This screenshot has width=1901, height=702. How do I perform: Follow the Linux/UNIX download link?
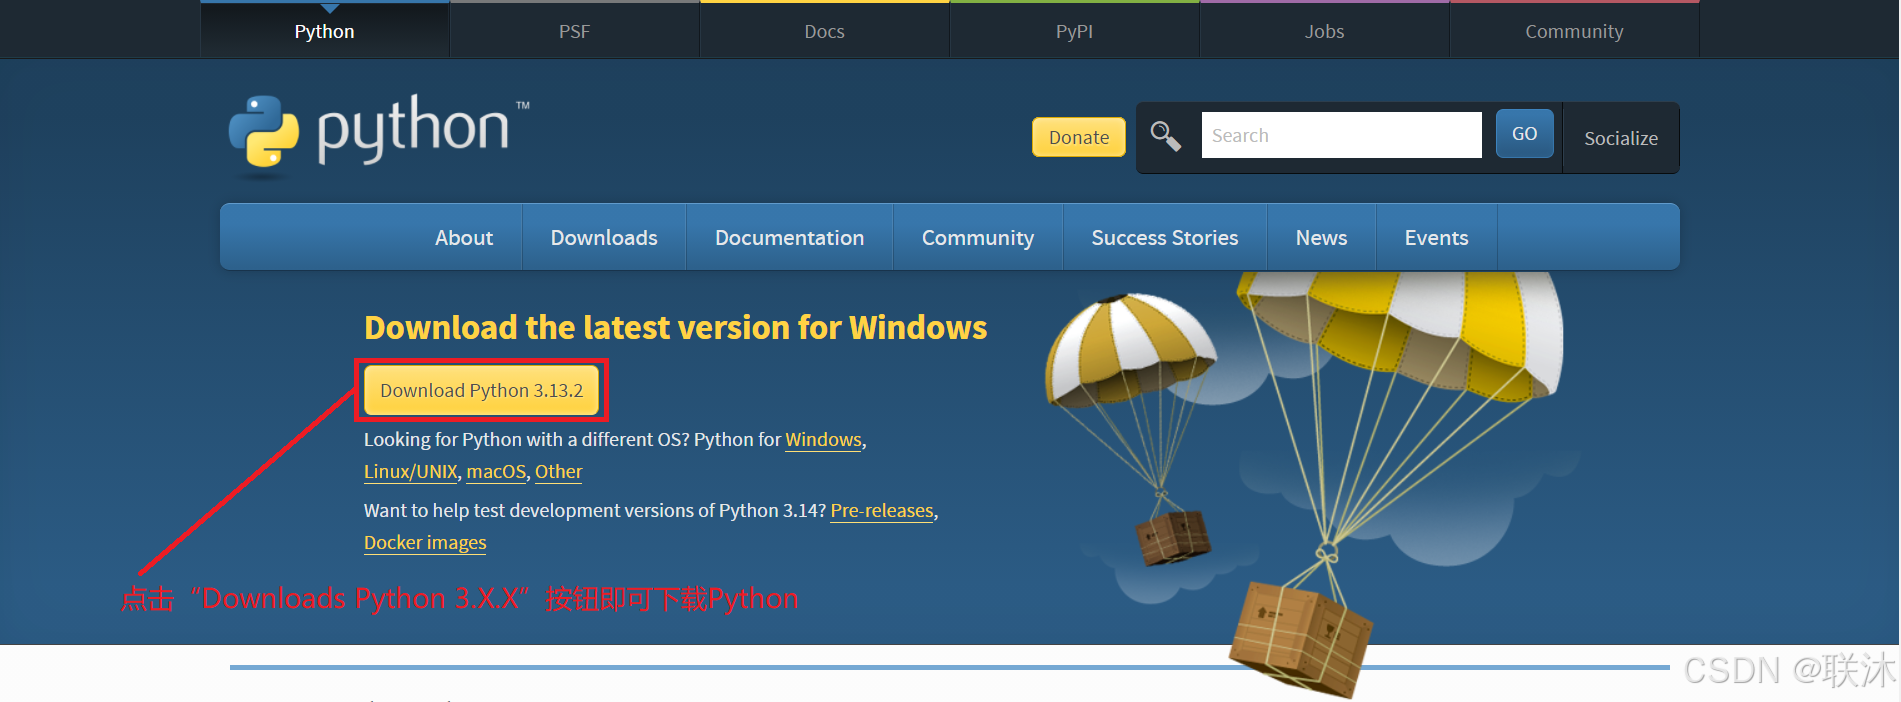click(411, 472)
